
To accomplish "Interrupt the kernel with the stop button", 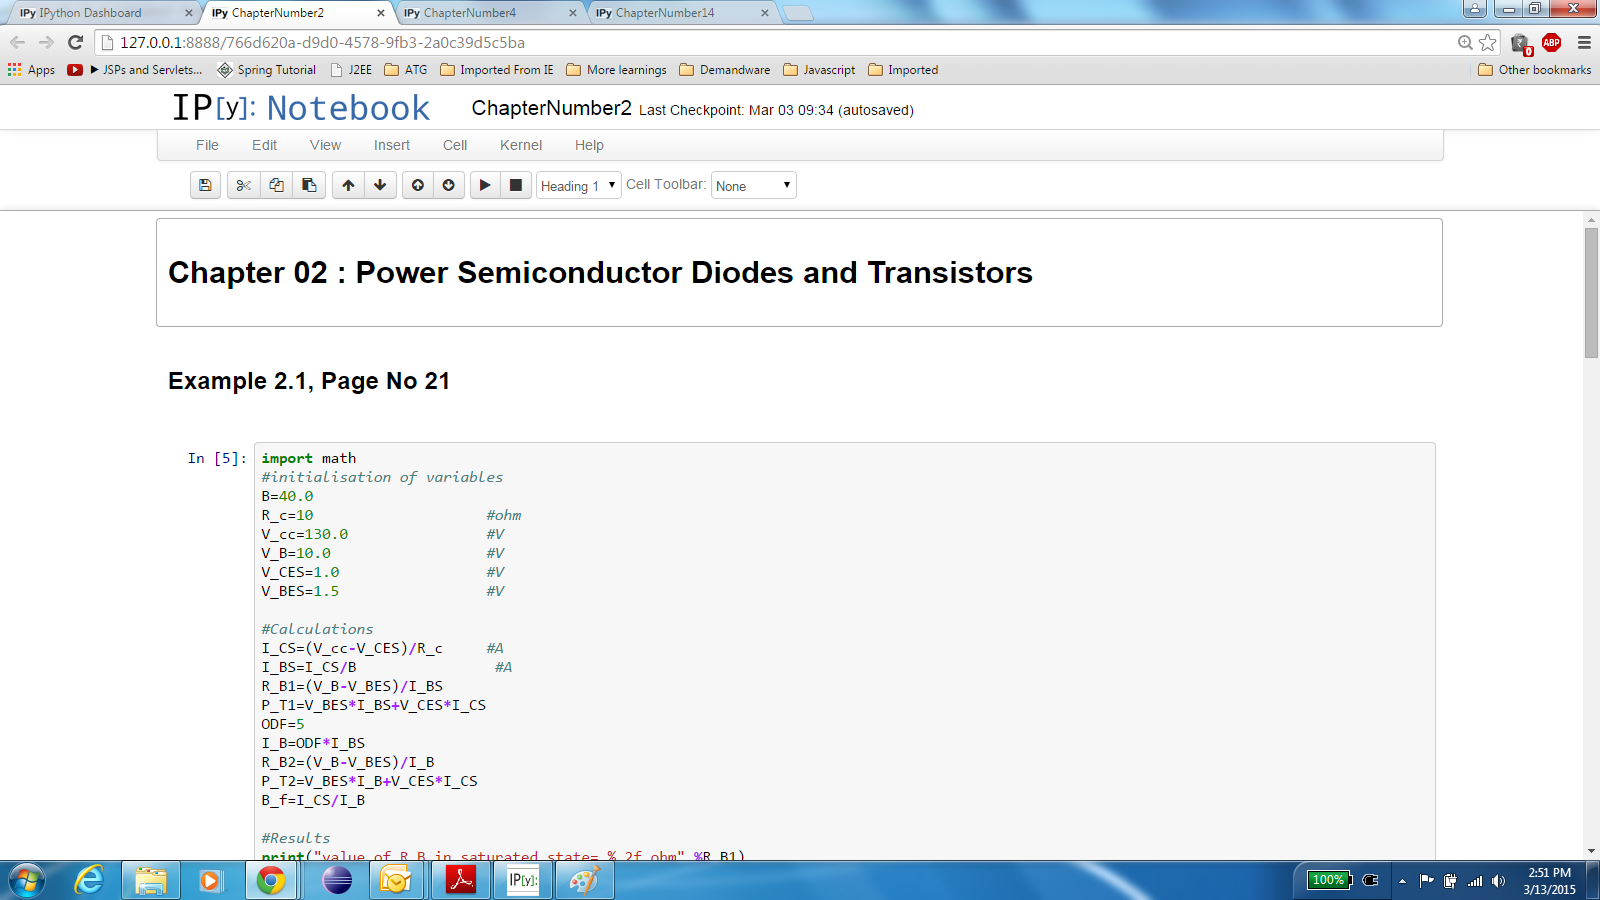I will [x=516, y=185].
